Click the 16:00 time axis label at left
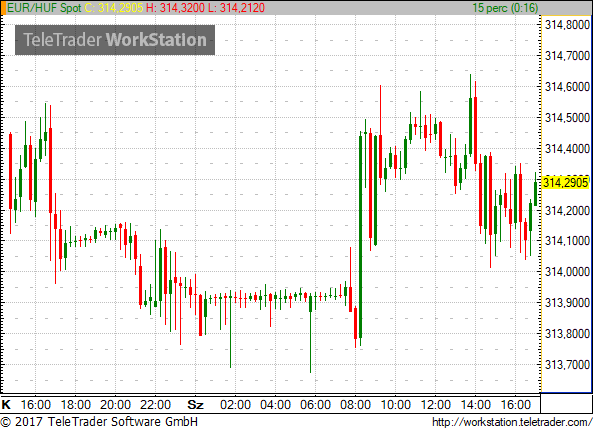Image resolution: width=593 pixels, height=431 pixels. [x=36, y=405]
